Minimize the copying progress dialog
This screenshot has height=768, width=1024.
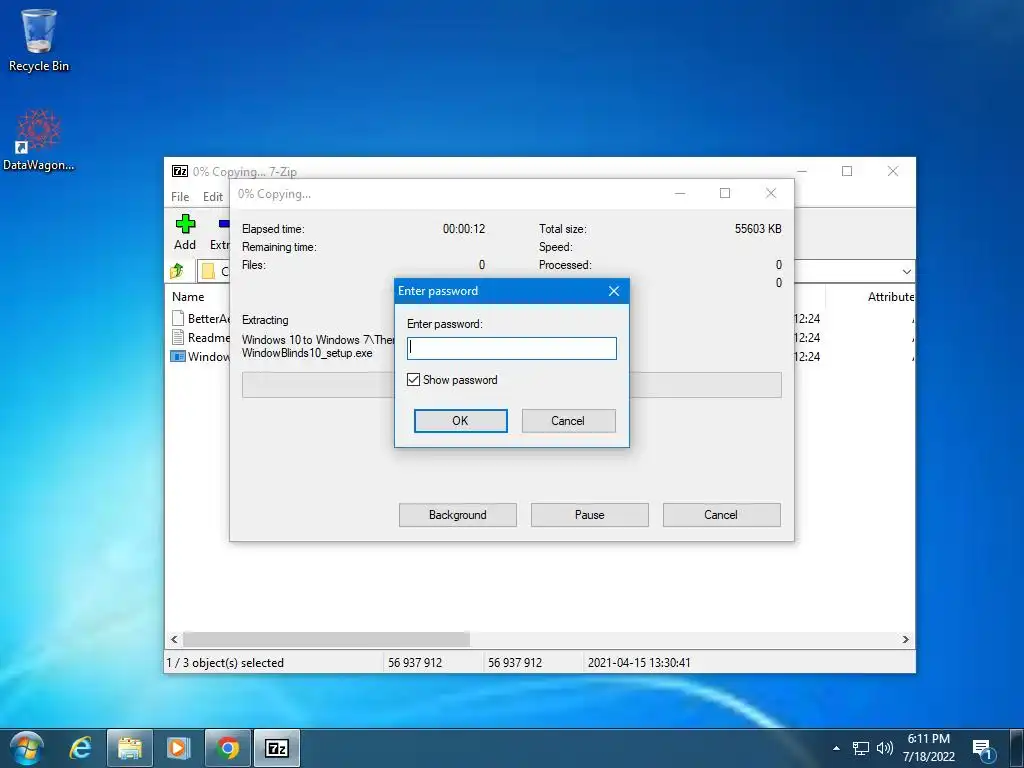click(x=680, y=193)
